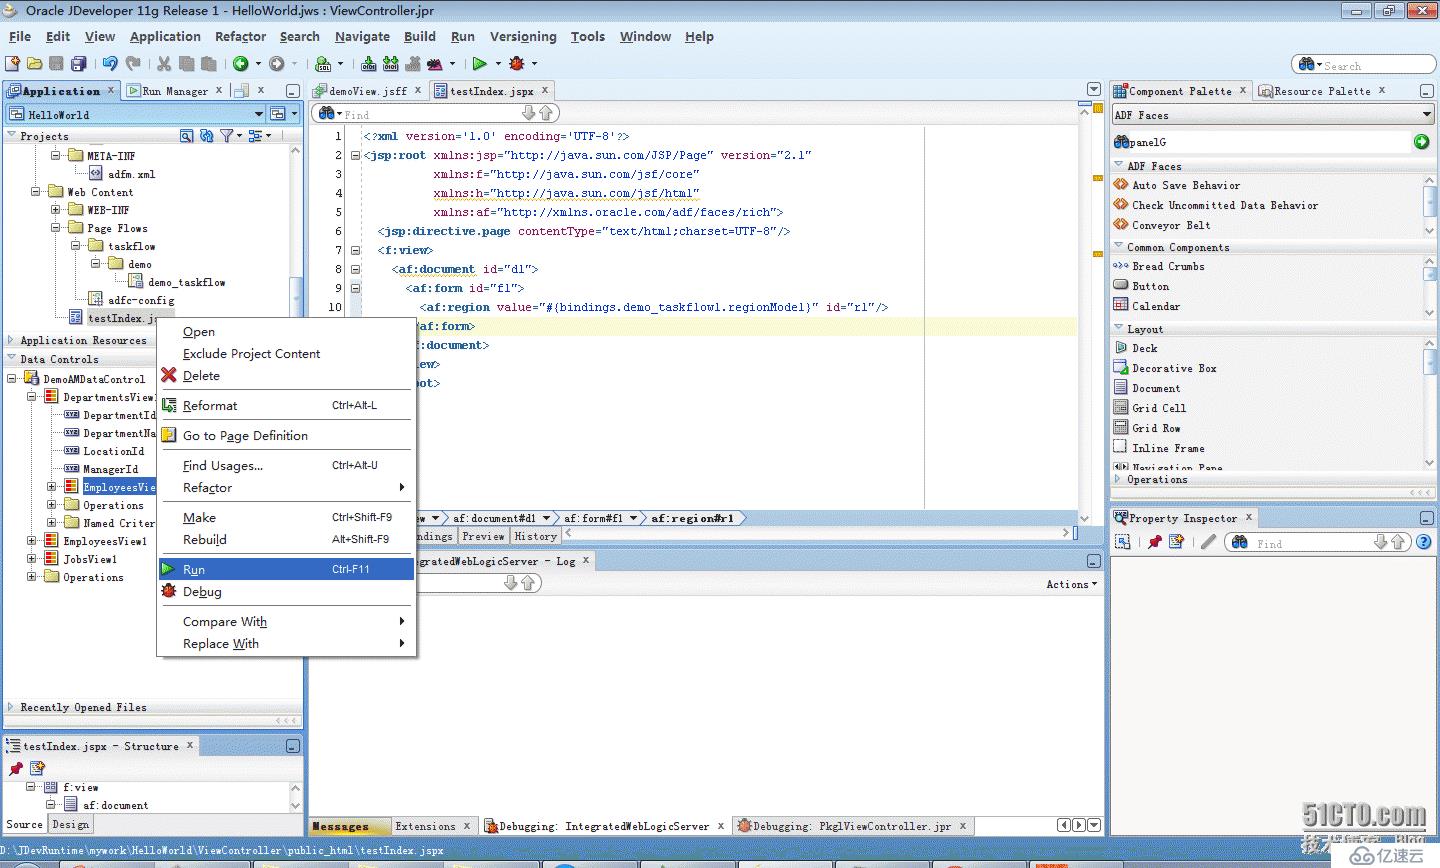Click the red Debug bug toolbar icon
The height and width of the screenshot is (868, 1440).
[517, 64]
